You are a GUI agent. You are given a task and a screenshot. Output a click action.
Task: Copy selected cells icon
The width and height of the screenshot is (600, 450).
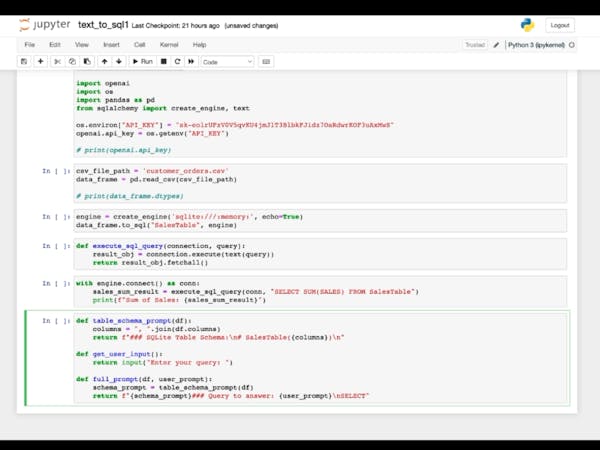click(72, 62)
